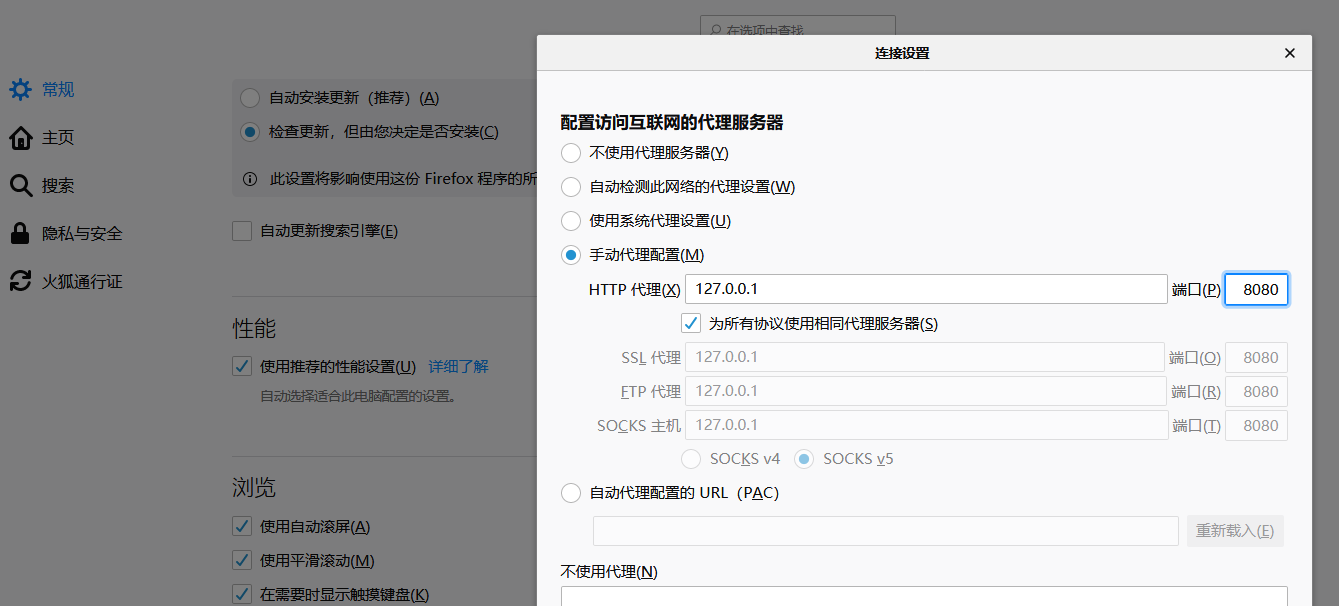Click the 不使用代理 text box
The height and width of the screenshot is (606, 1339).
924,596
